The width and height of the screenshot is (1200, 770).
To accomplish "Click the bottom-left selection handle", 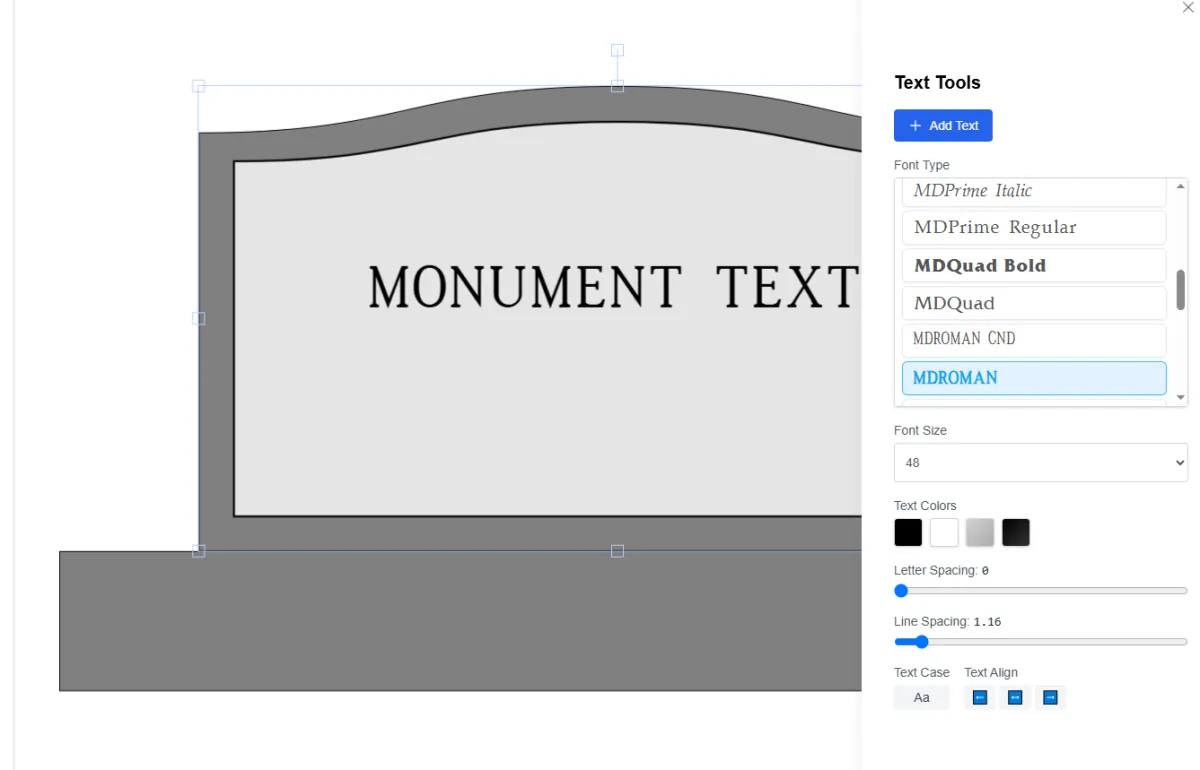I will (x=198, y=551).
